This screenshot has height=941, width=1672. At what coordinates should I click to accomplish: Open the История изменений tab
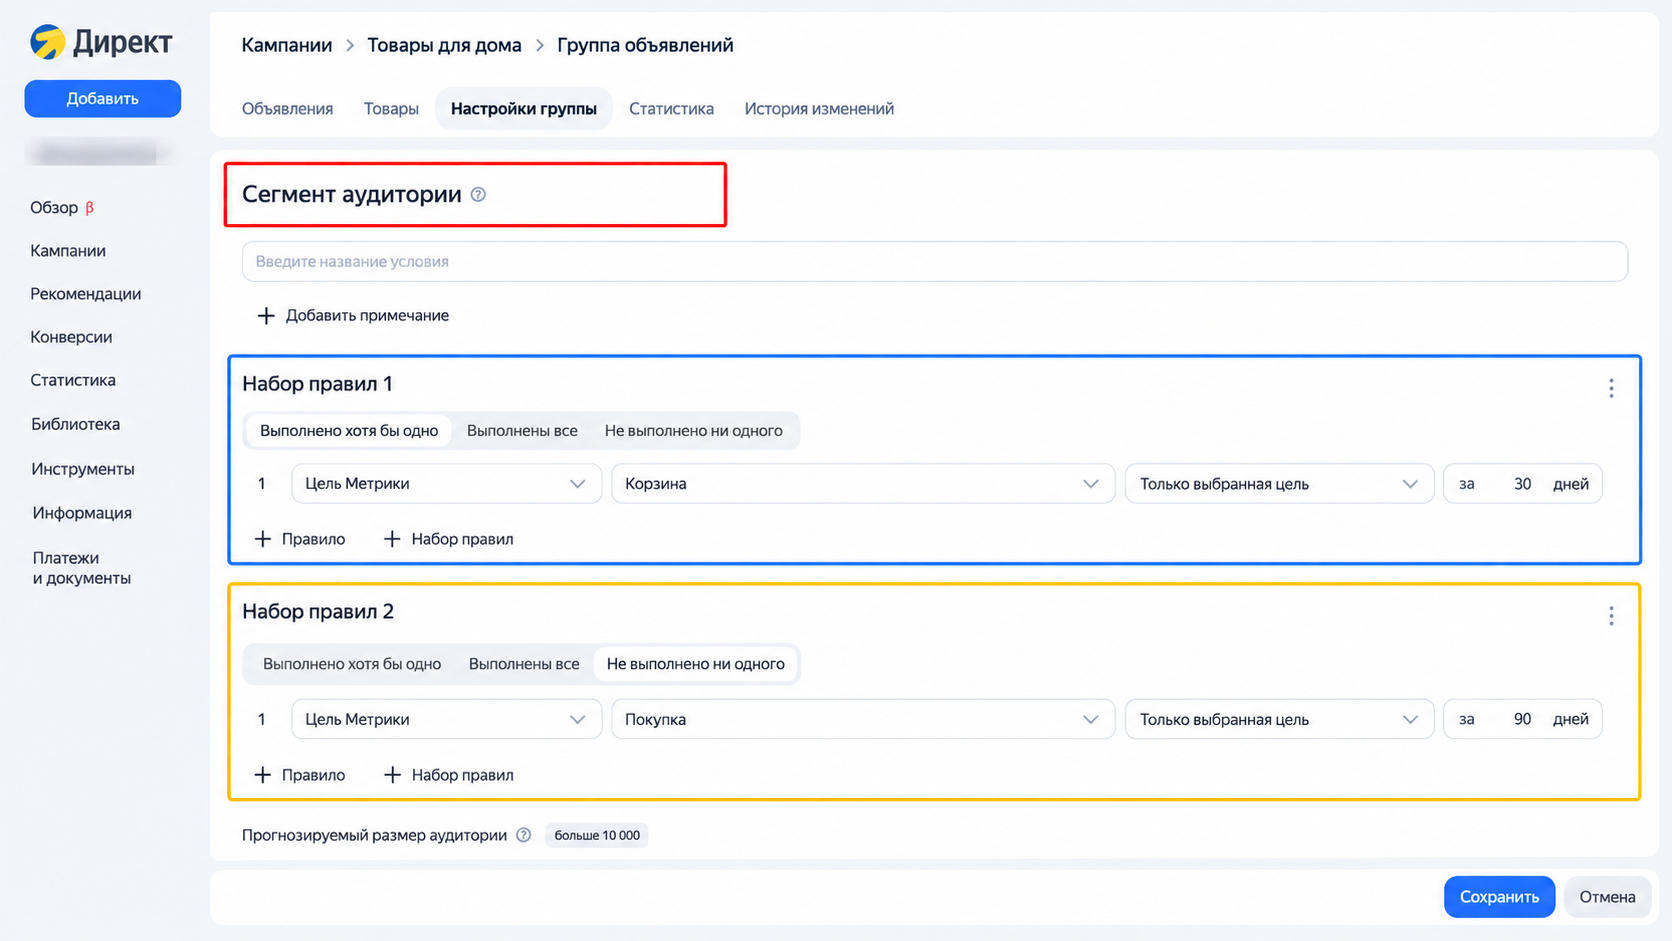pyautogui.click(x=819, y=109)
